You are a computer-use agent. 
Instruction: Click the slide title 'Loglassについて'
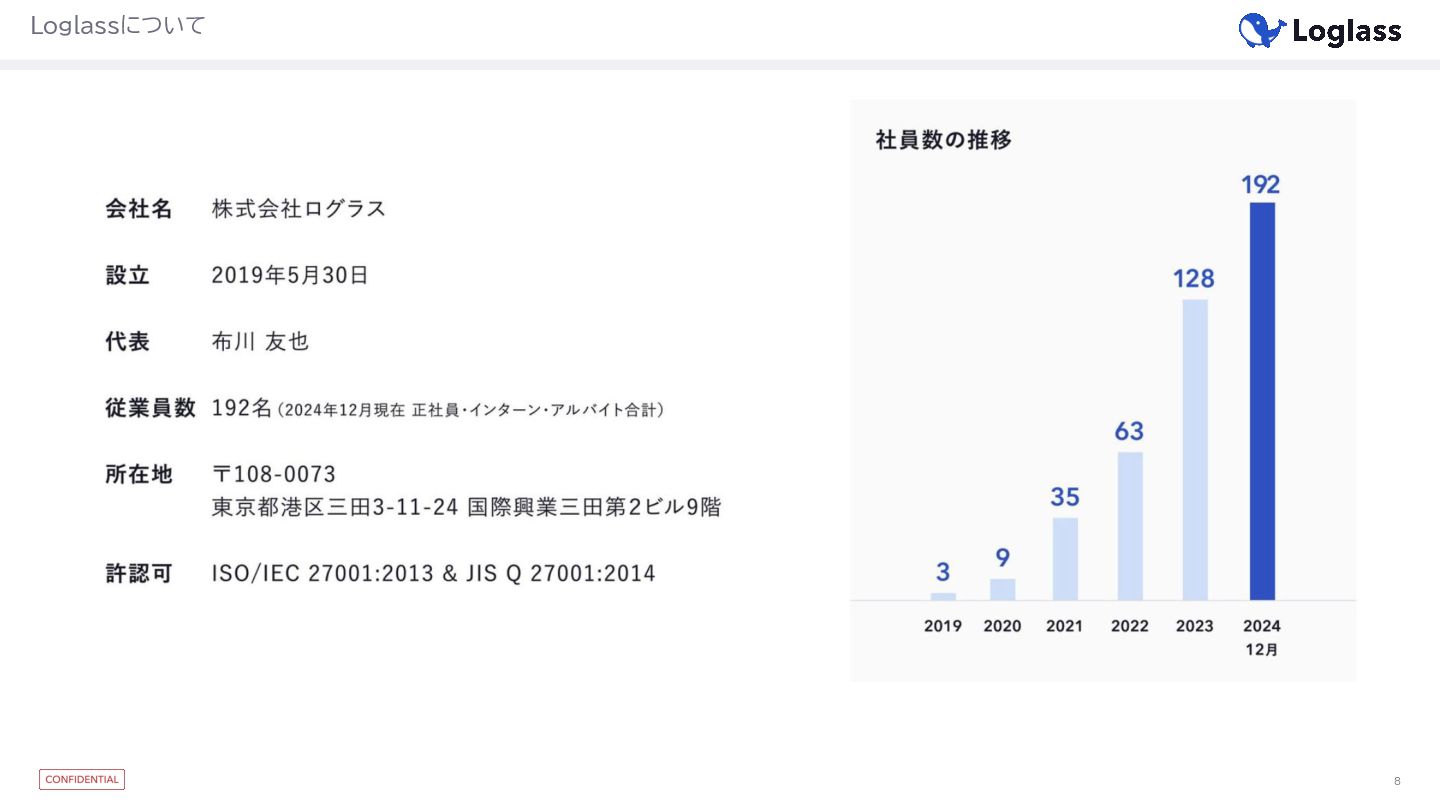[117, 26]
